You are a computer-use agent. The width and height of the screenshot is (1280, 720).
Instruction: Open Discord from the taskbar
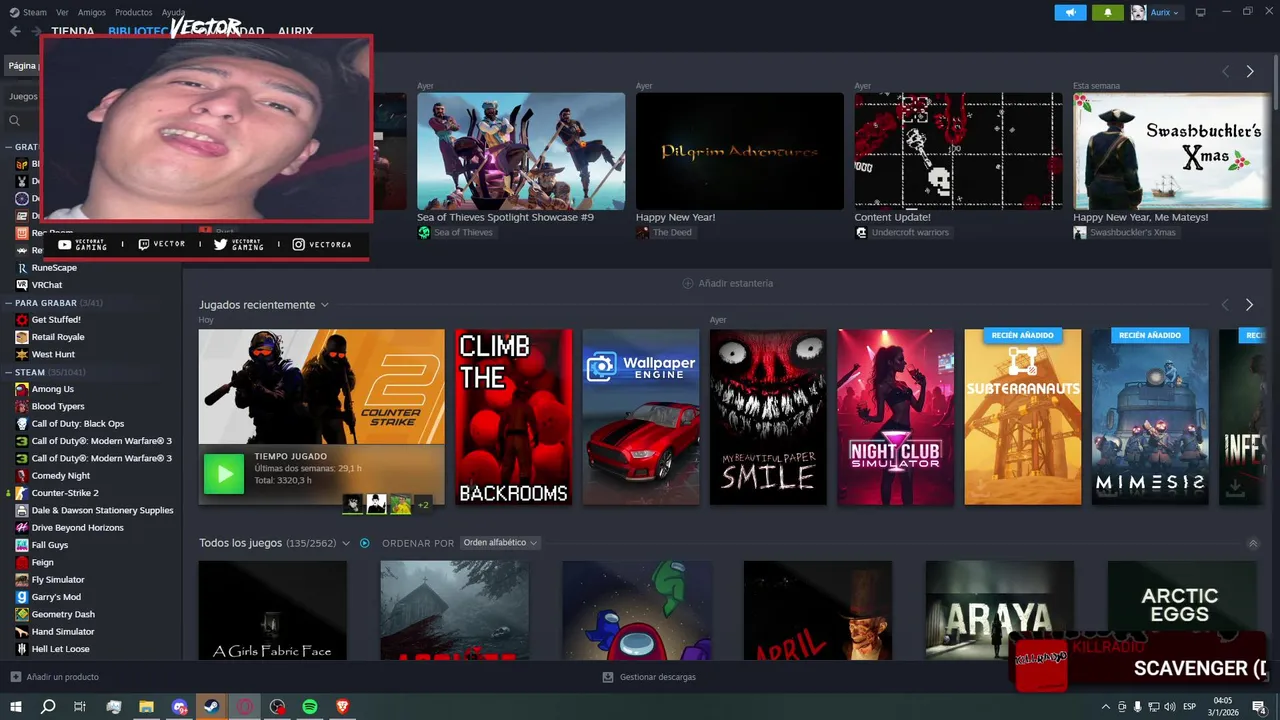(x=179, y=706)
